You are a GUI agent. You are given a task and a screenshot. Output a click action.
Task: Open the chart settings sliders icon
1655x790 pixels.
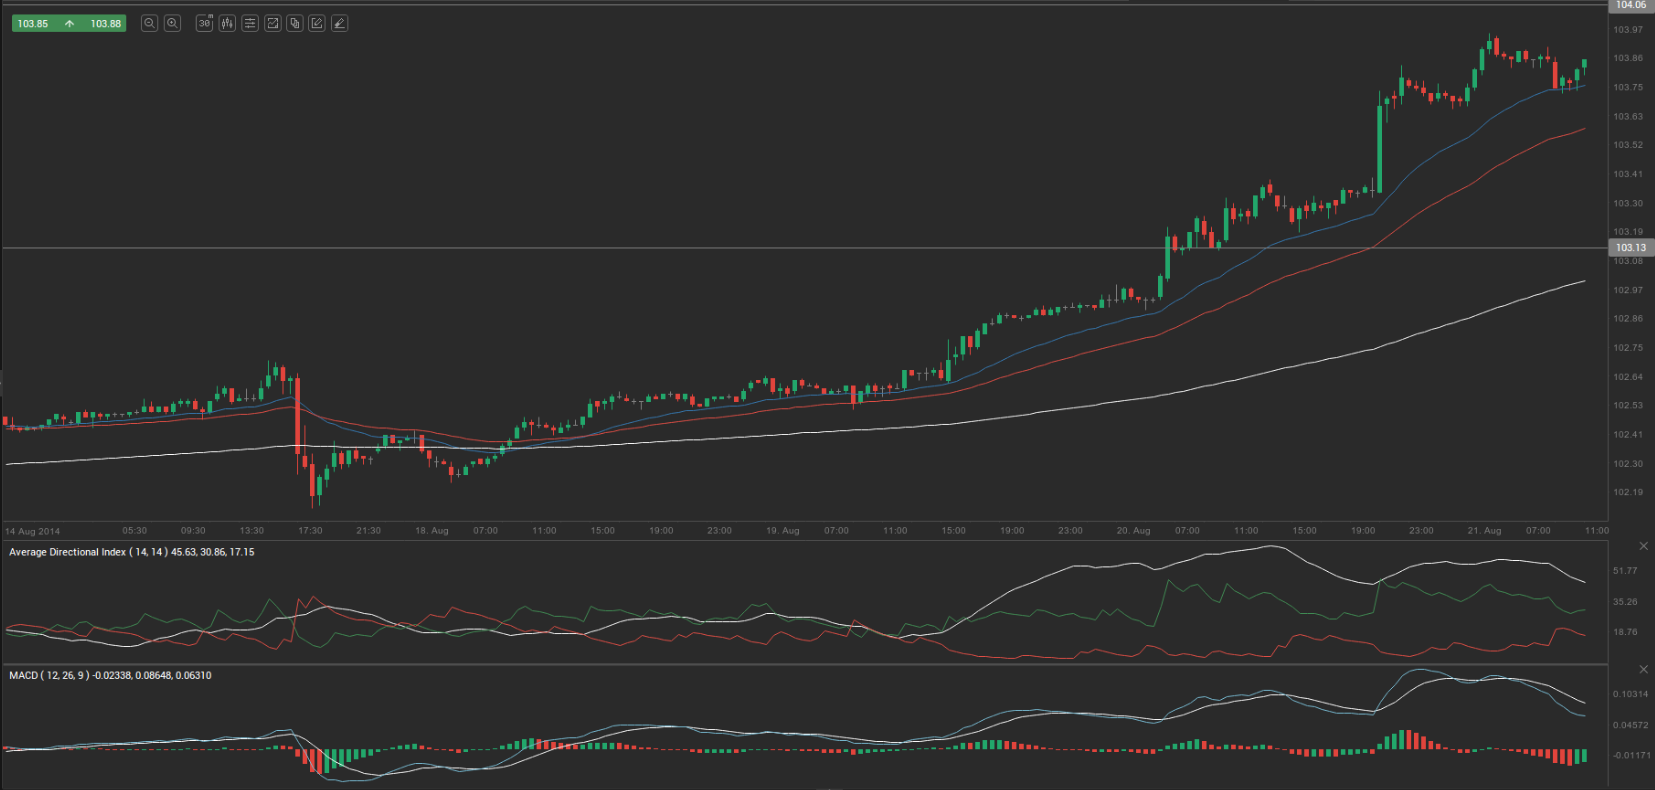250,23
